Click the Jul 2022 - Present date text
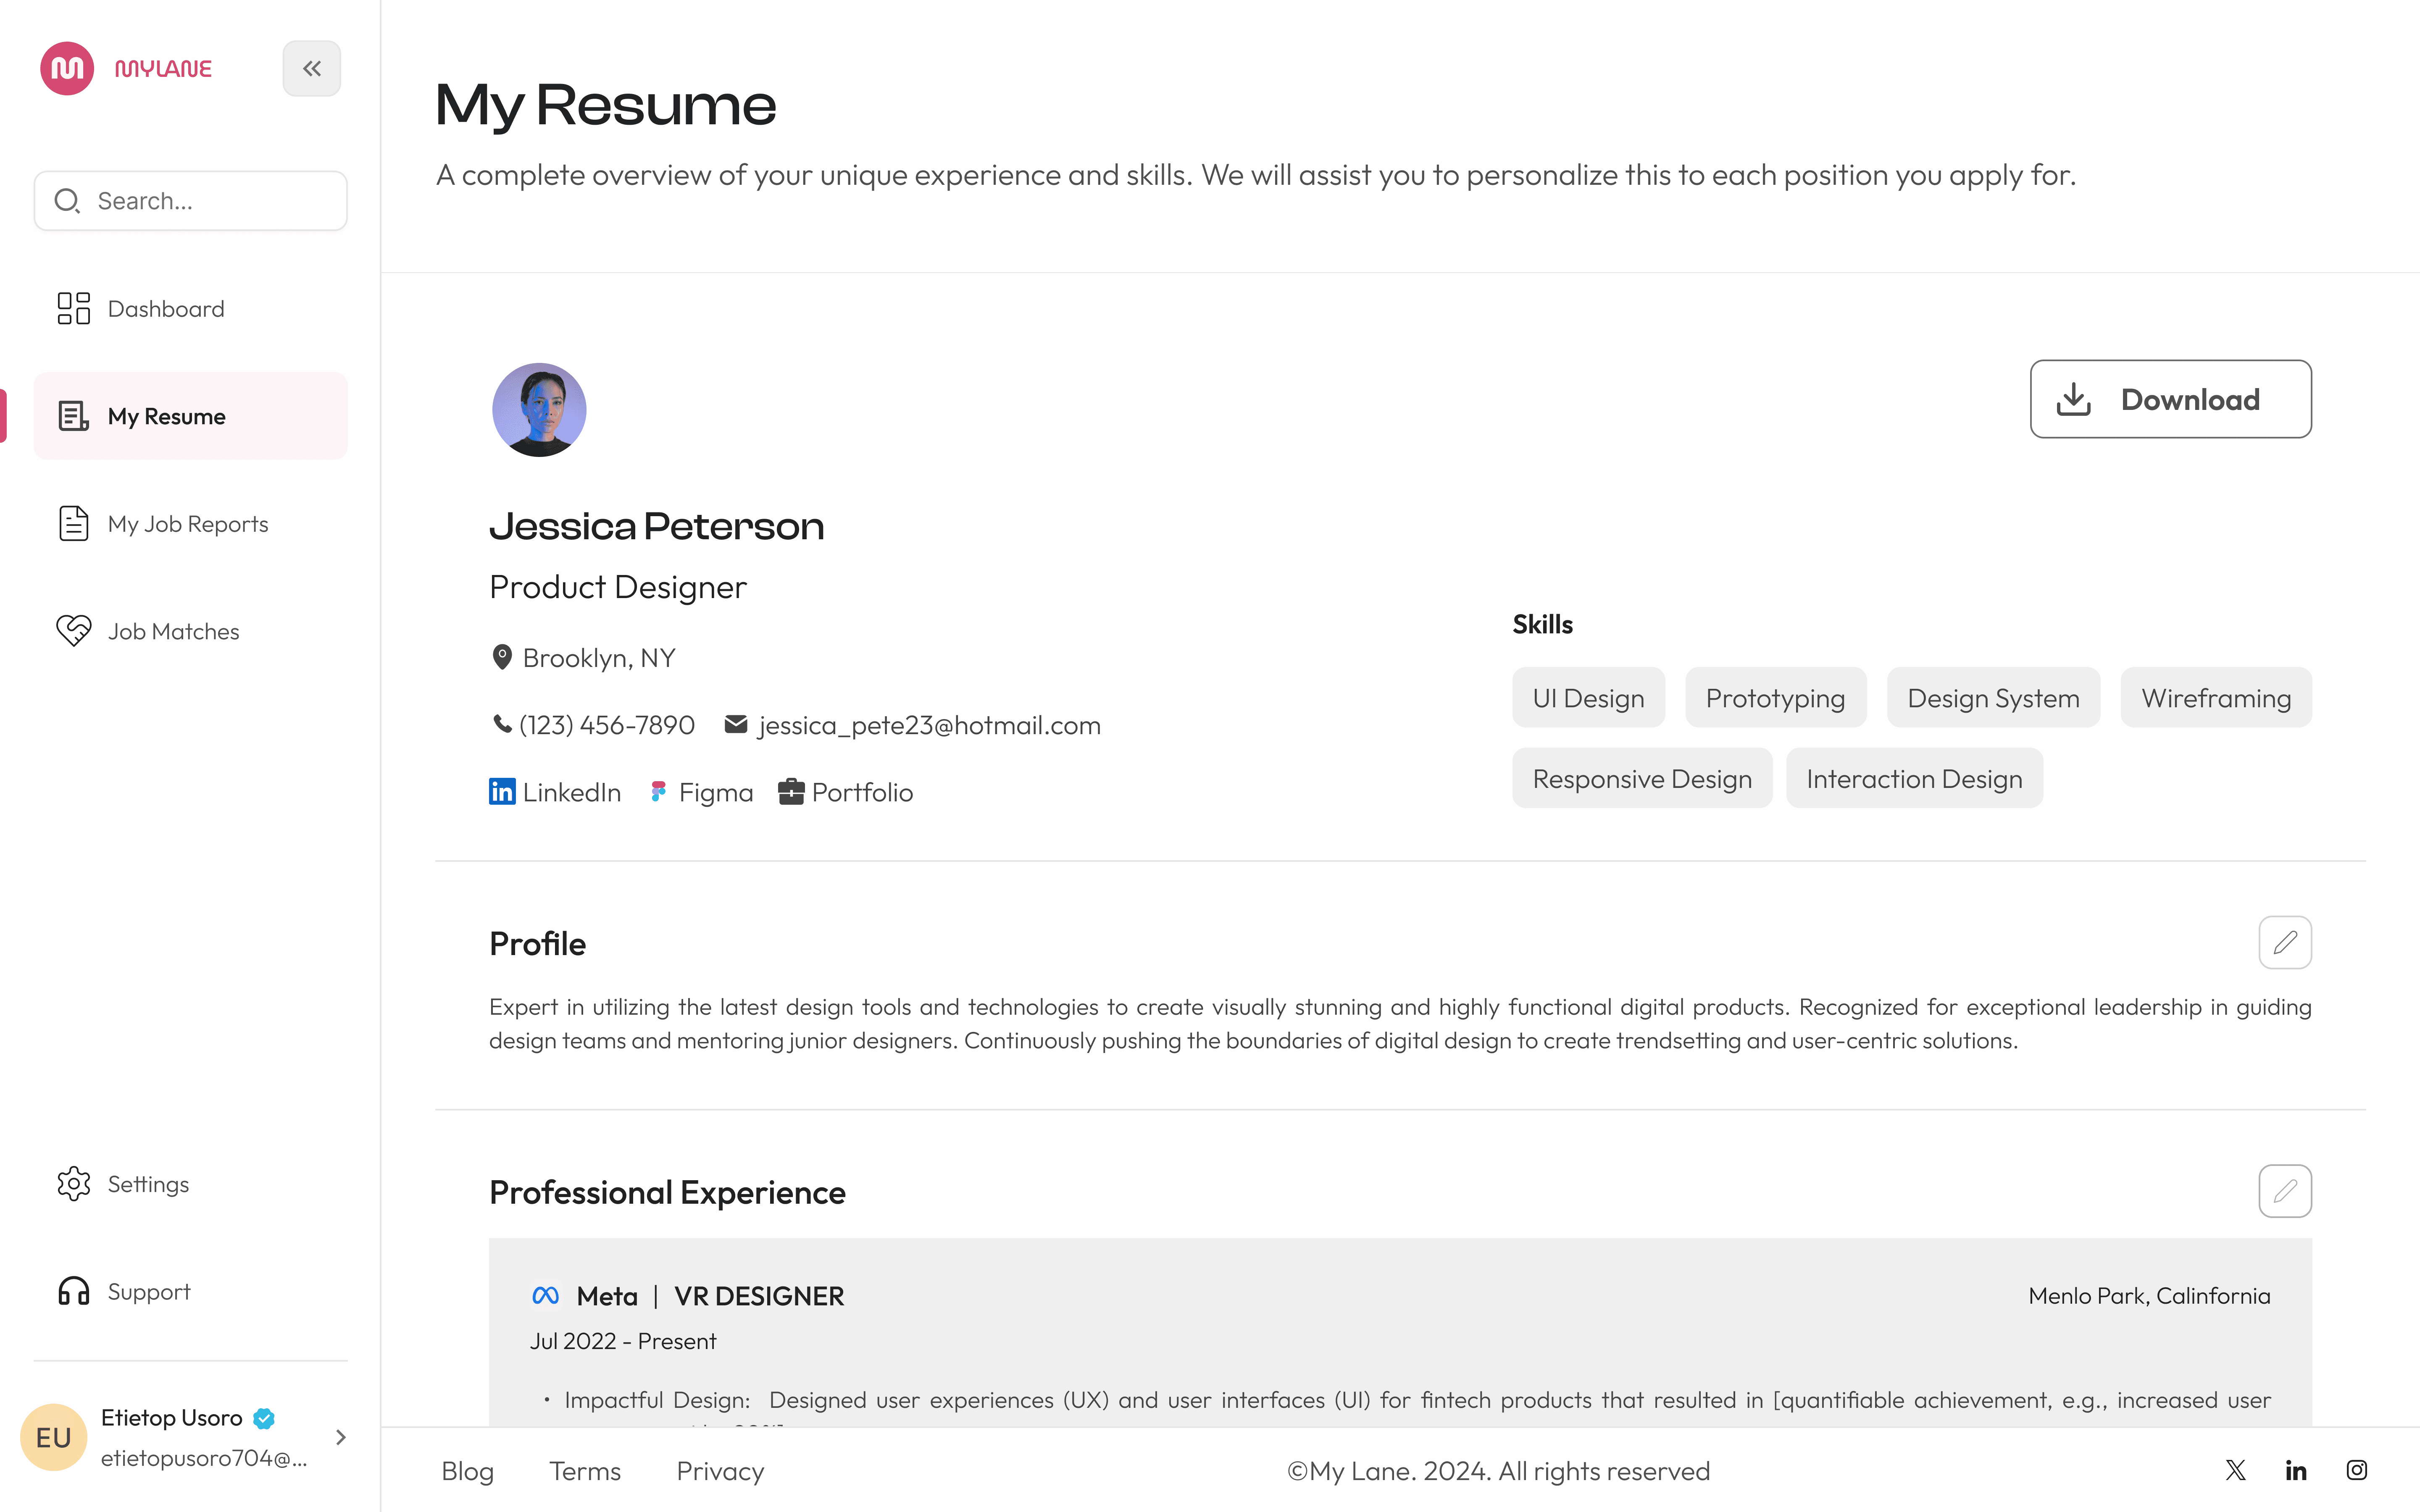Screen dimensions: 2420x1512 [623, 1341]
